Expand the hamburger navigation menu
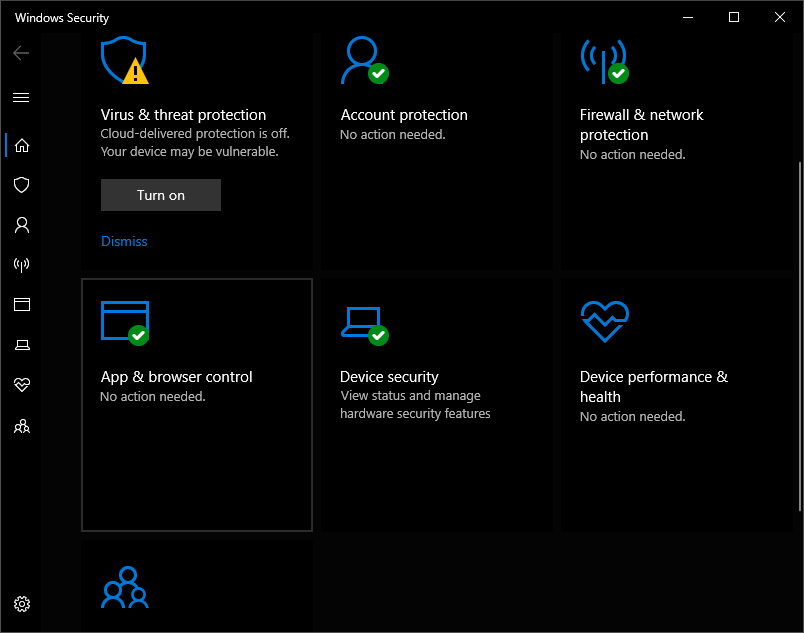This screenshot has width=804, height=633. click(x=21, y=97)
